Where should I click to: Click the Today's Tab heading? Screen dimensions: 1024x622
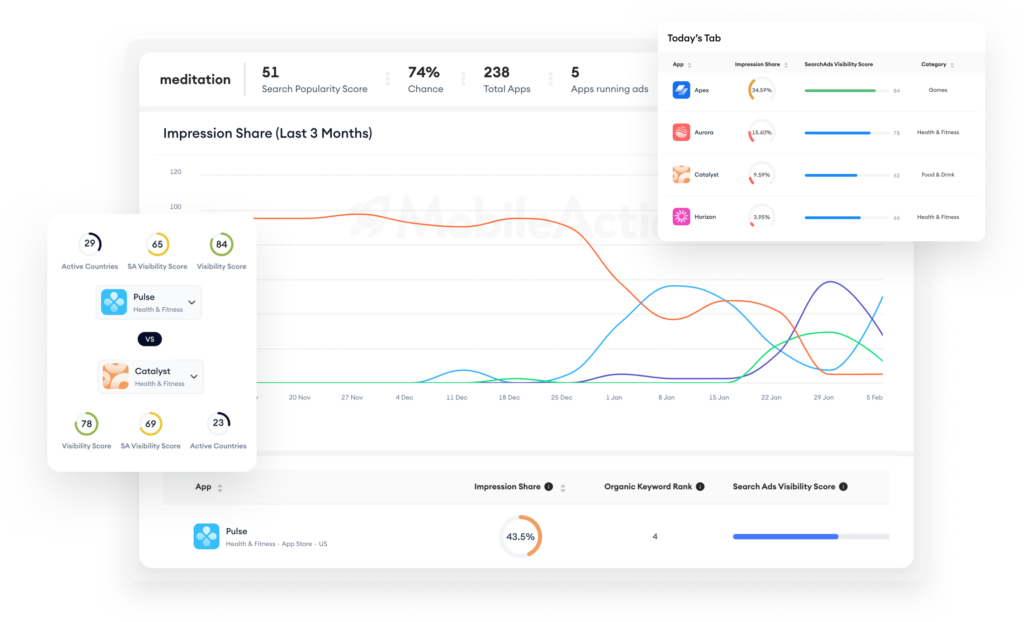(x=694, y=38)
